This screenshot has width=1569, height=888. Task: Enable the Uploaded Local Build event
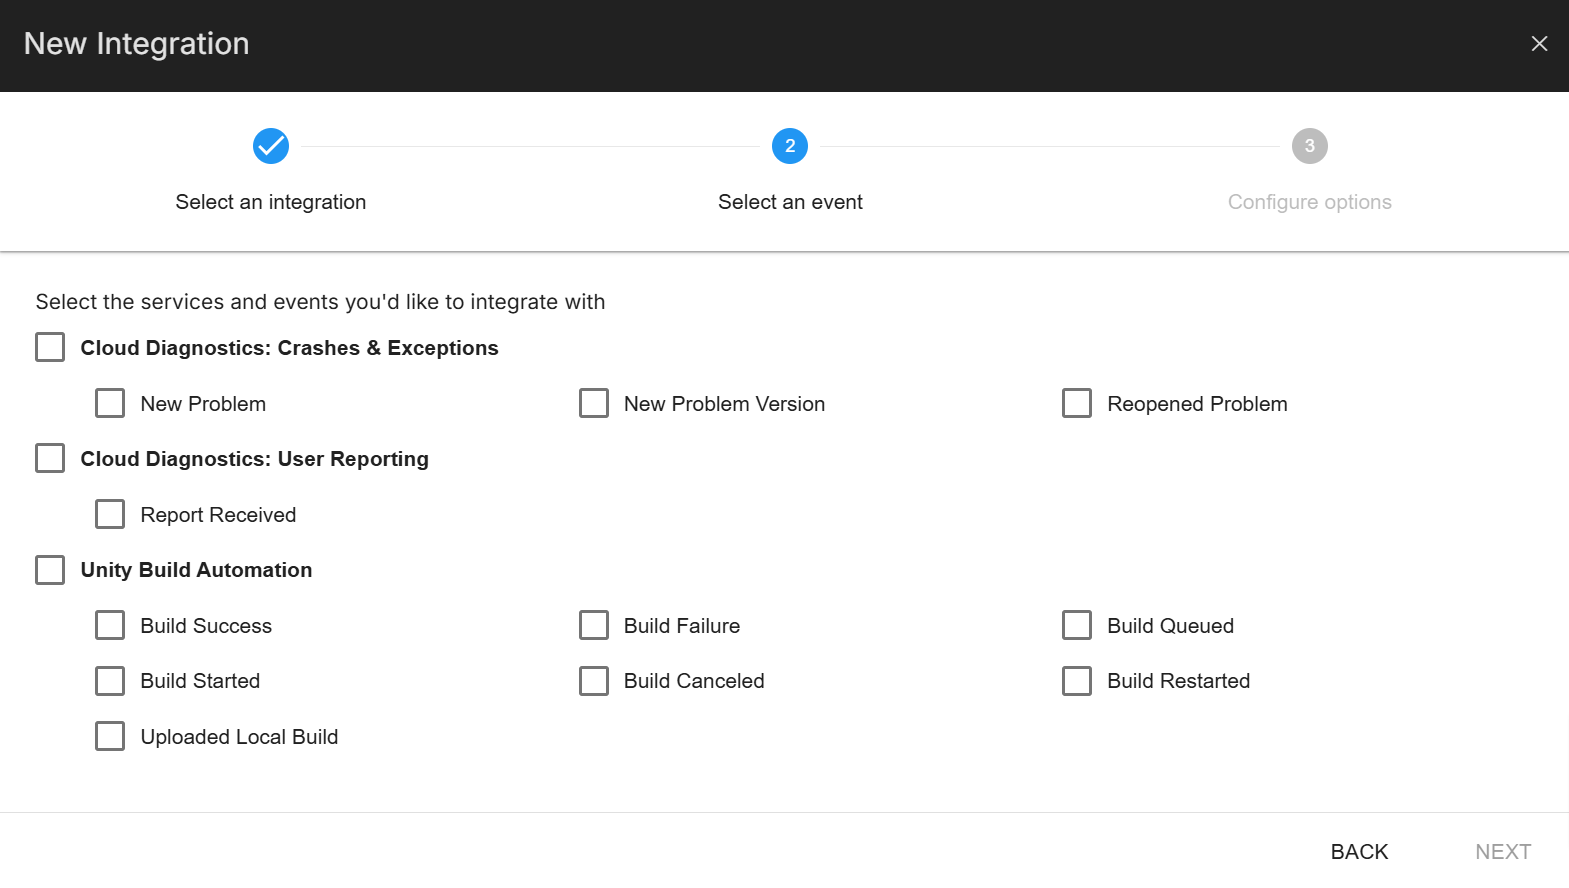[110, 736]
